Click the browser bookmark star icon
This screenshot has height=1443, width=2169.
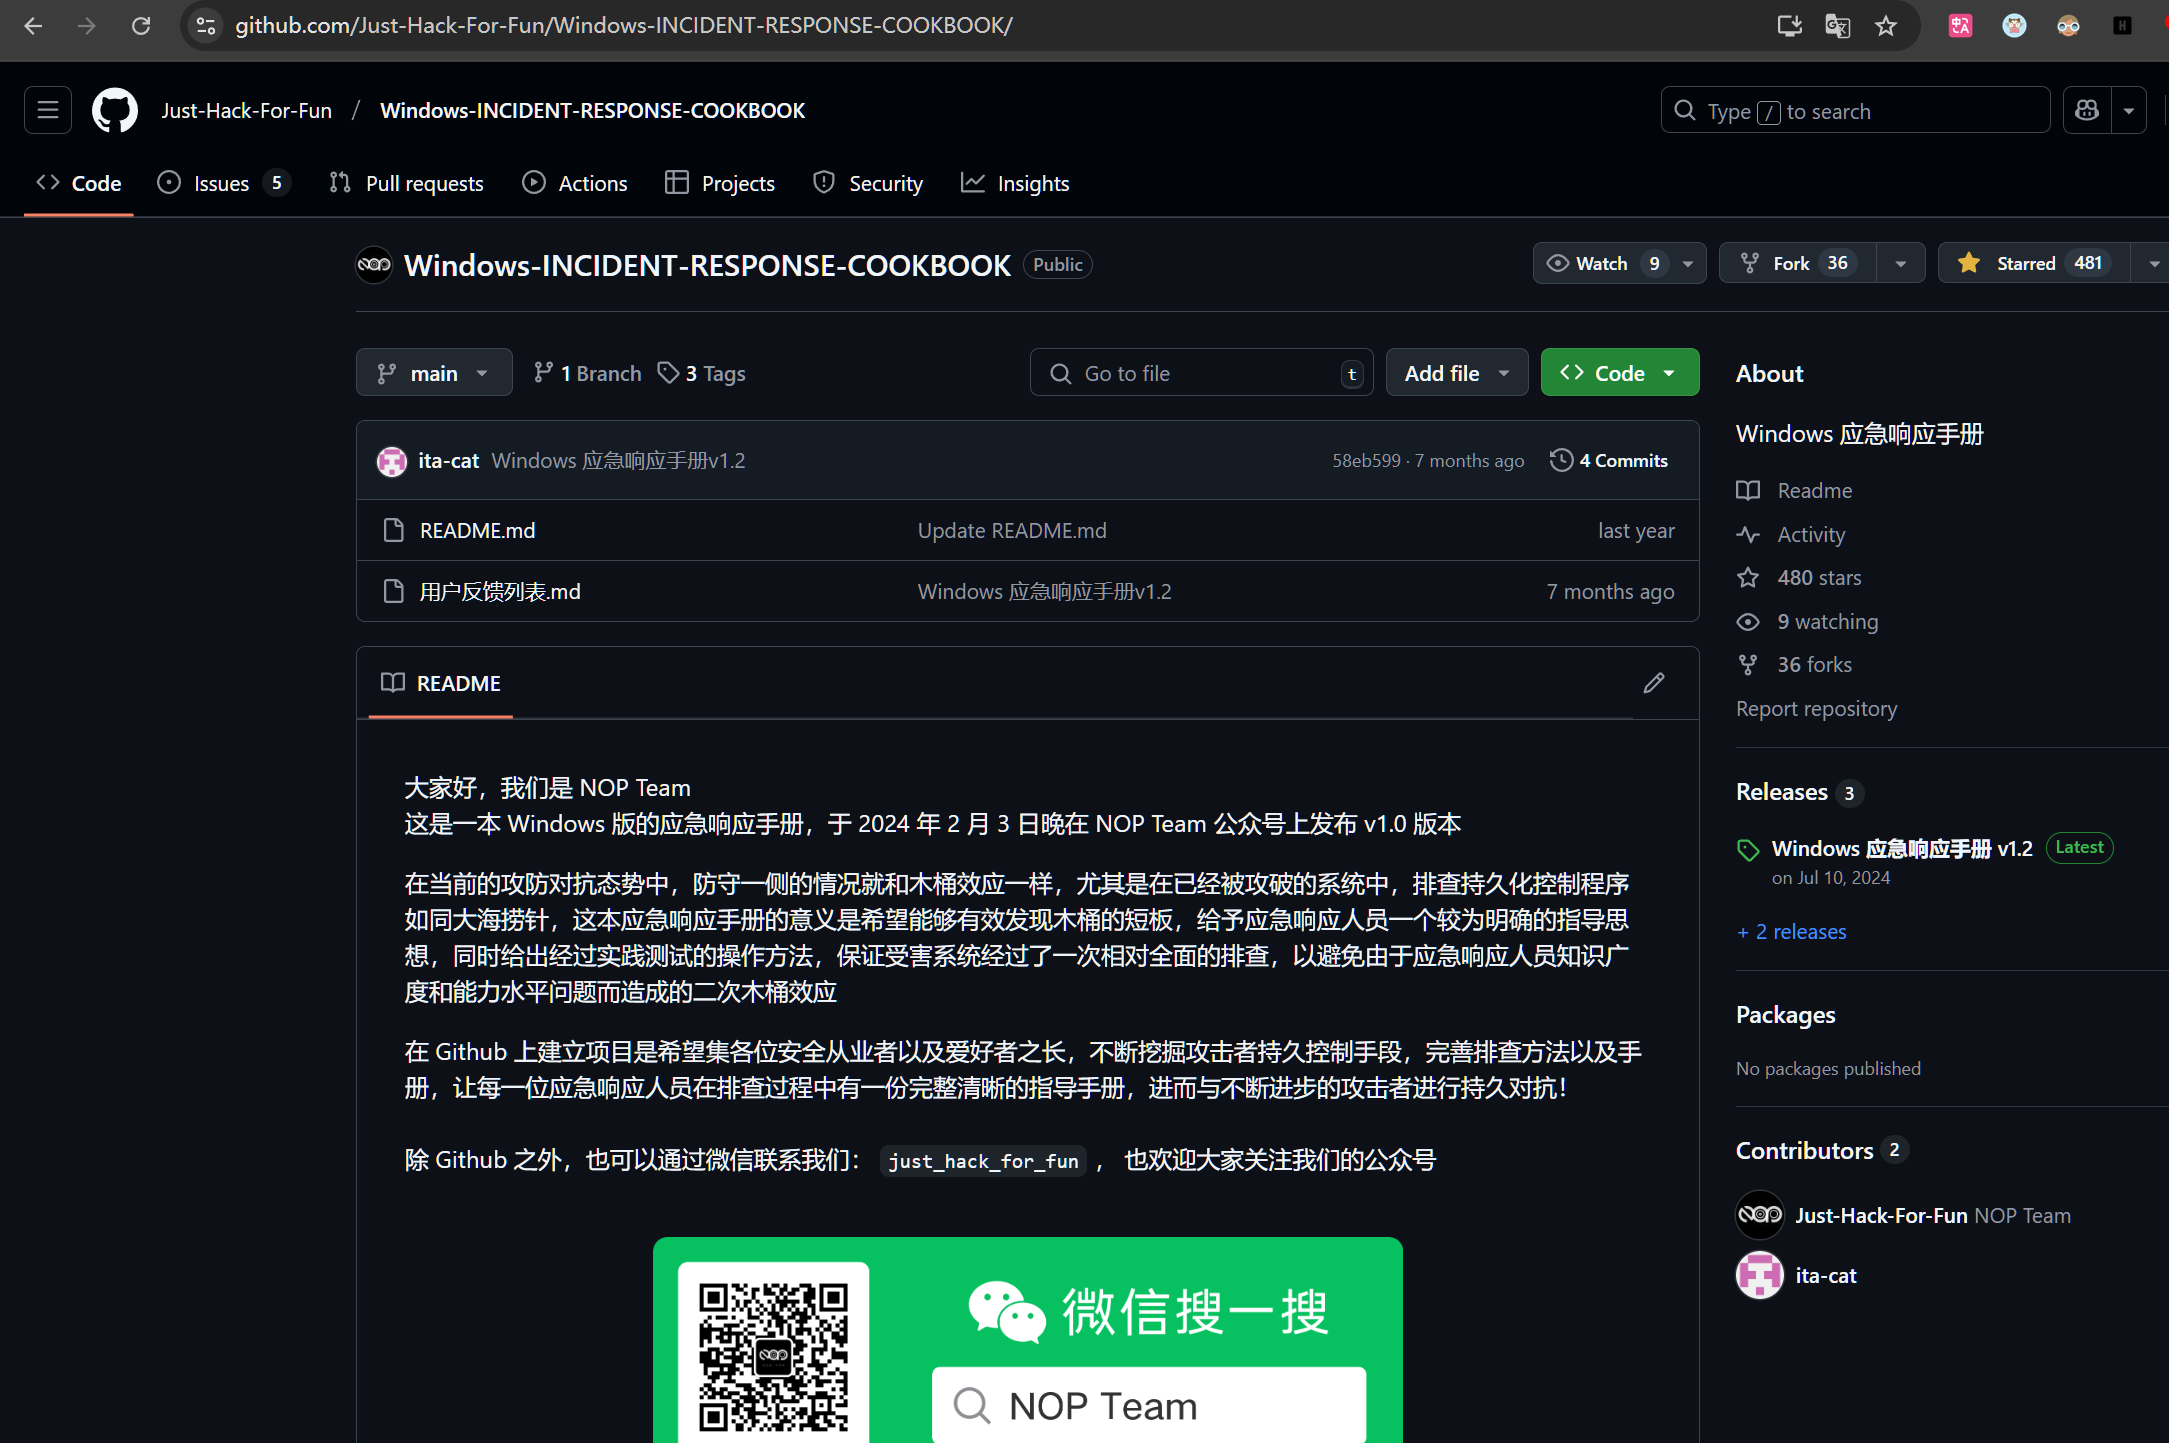coord(1886,26)
